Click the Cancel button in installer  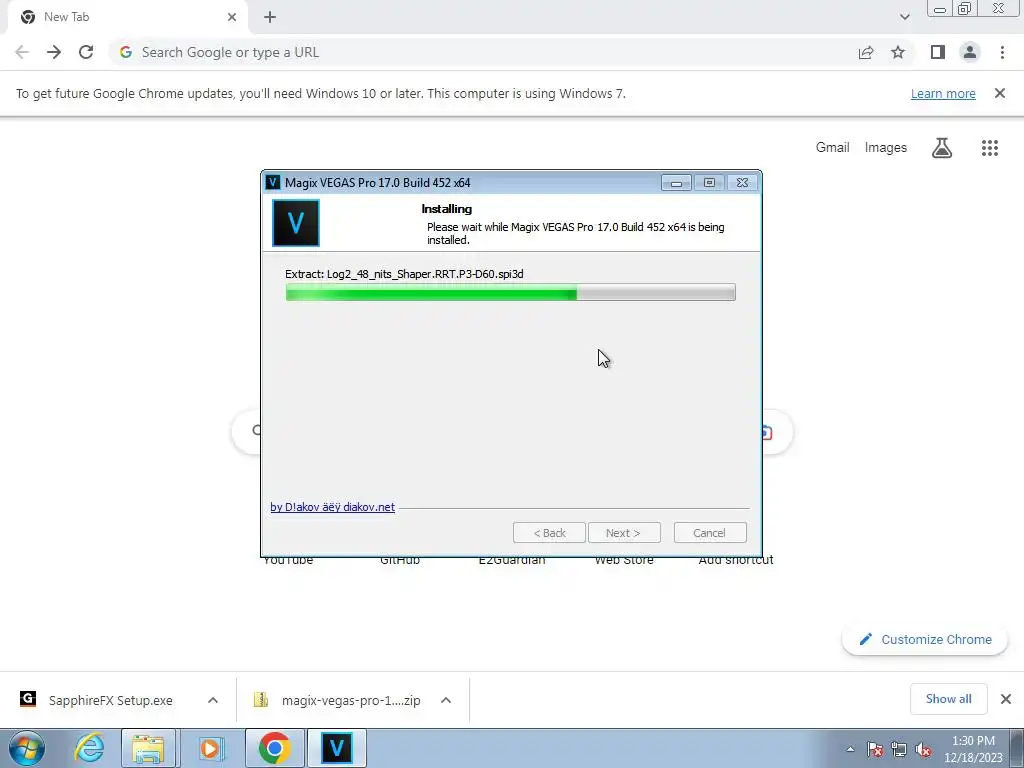(x=710, y=533)
